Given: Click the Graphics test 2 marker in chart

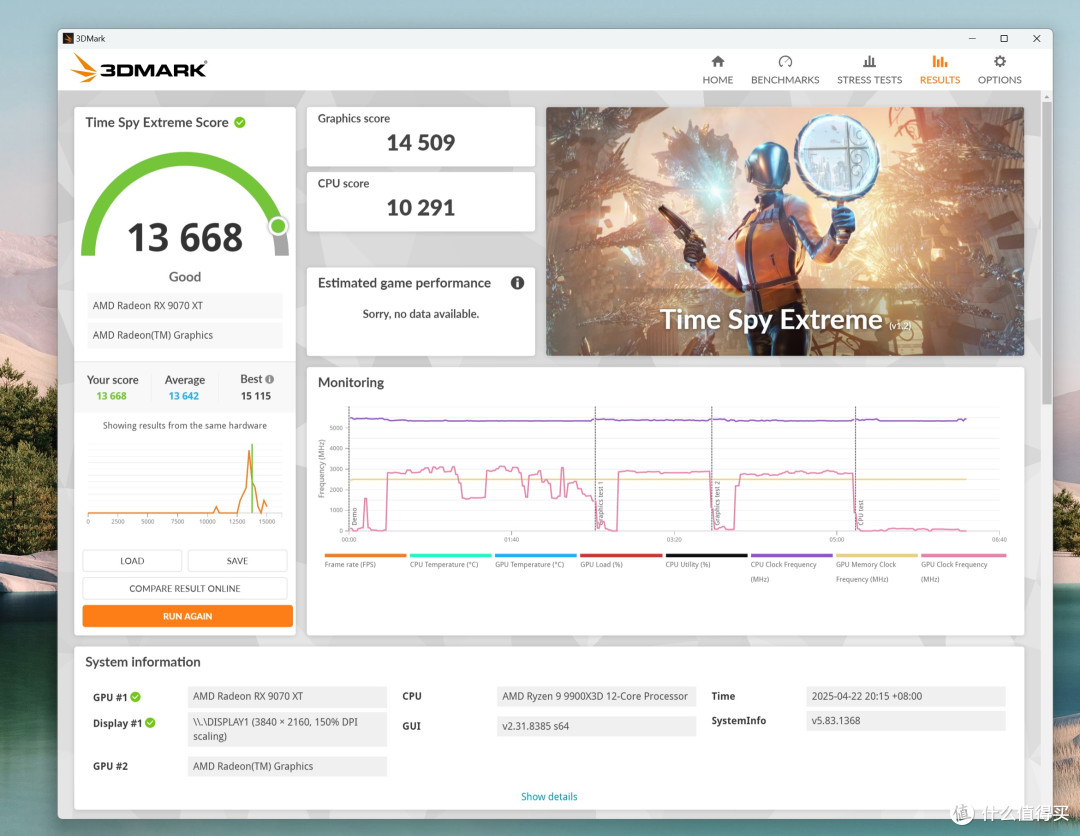Looking at the screenshot, I should (717, 504).
